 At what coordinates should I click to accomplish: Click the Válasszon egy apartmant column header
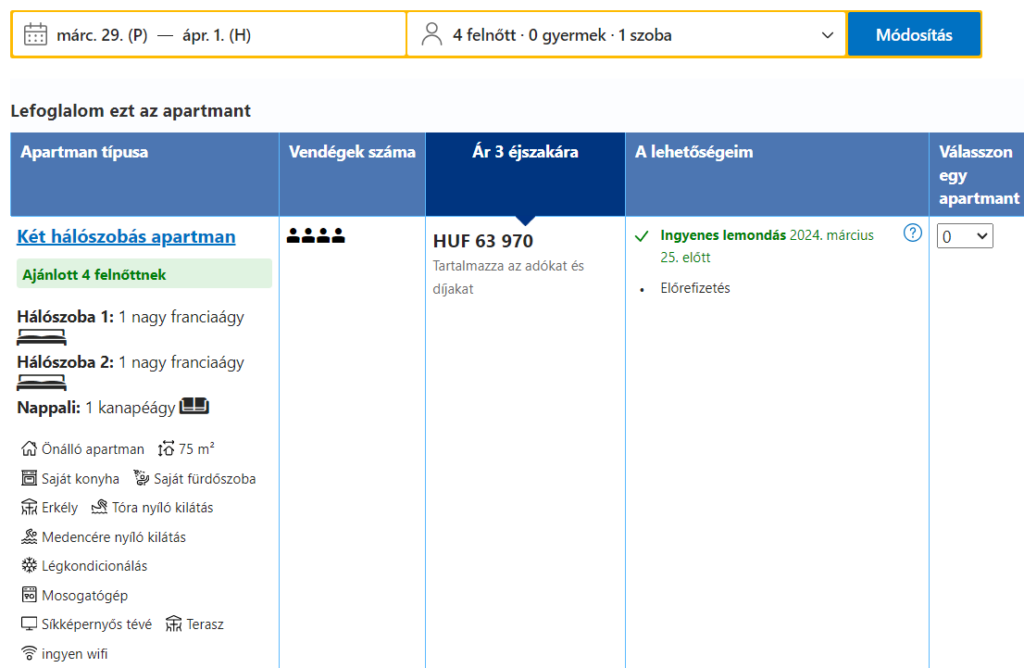pos(979,175)
